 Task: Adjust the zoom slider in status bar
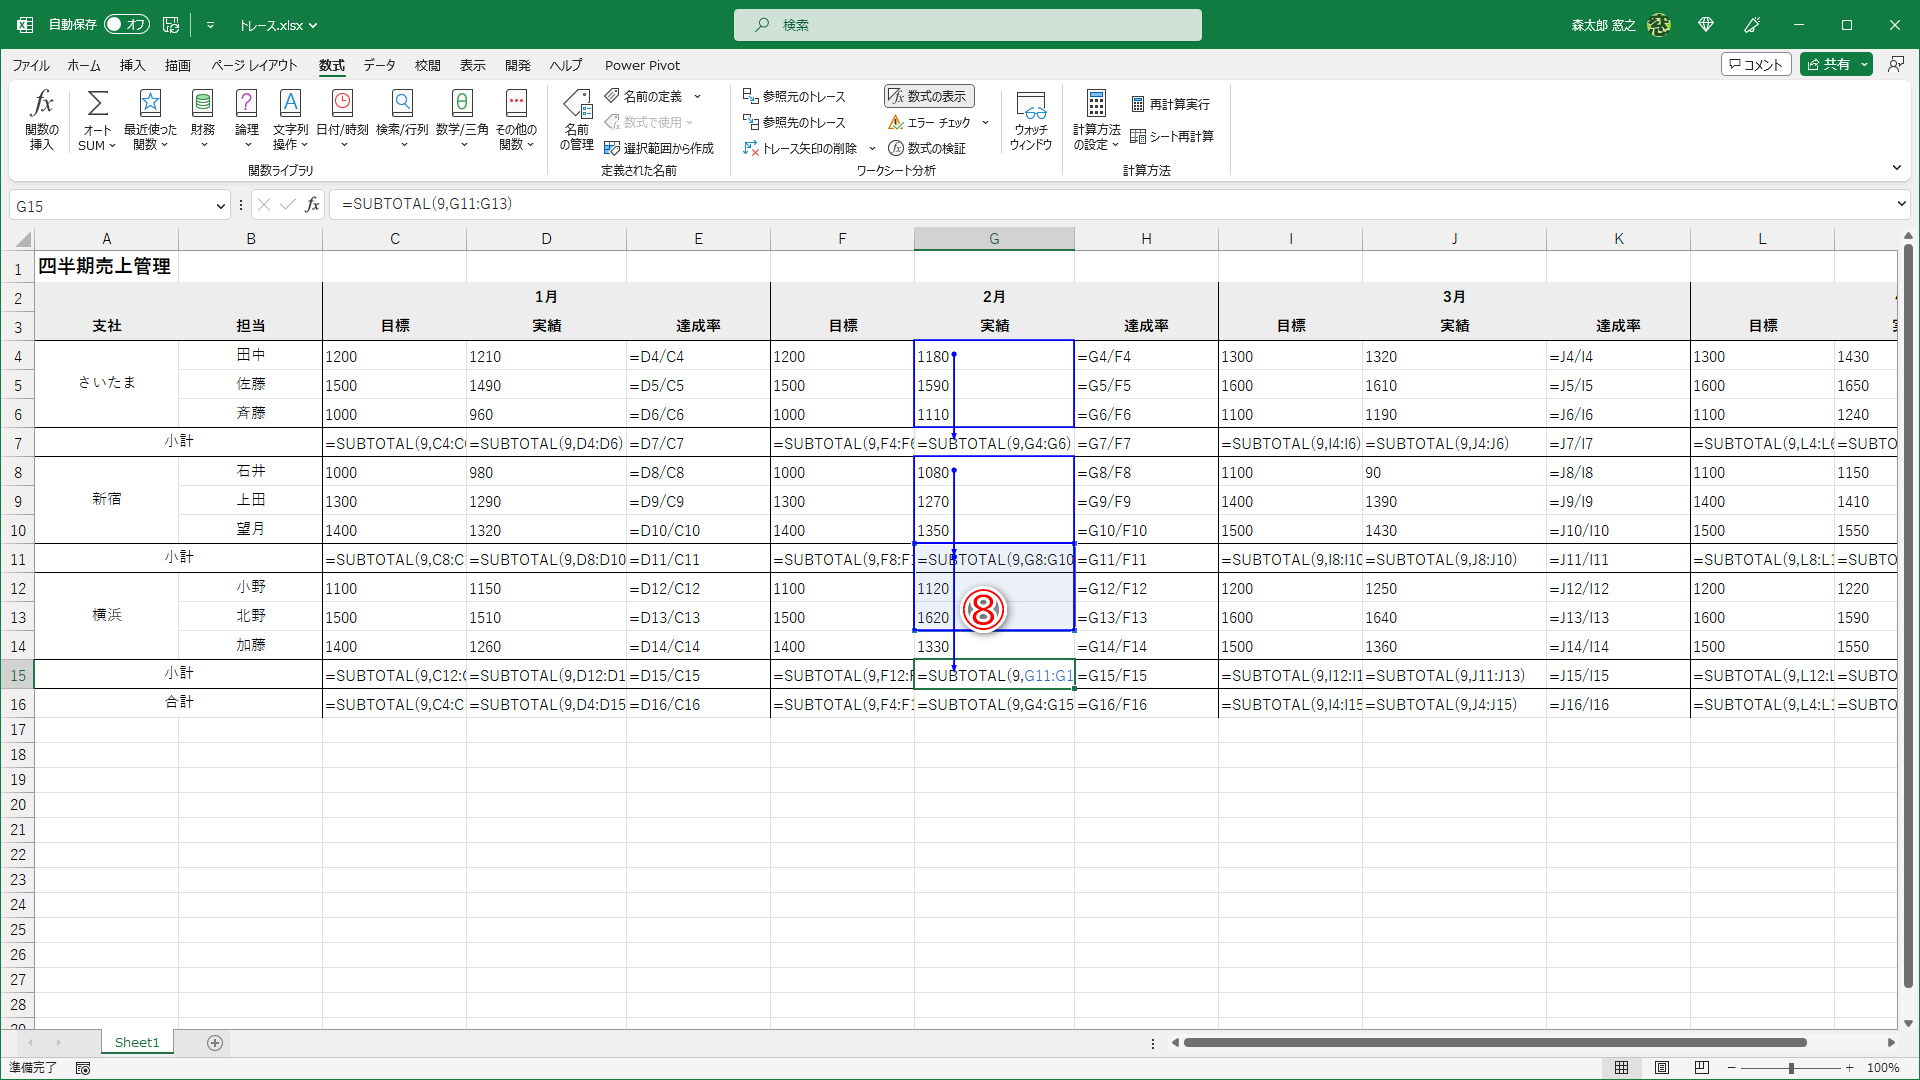(x=1791, y=1068)
